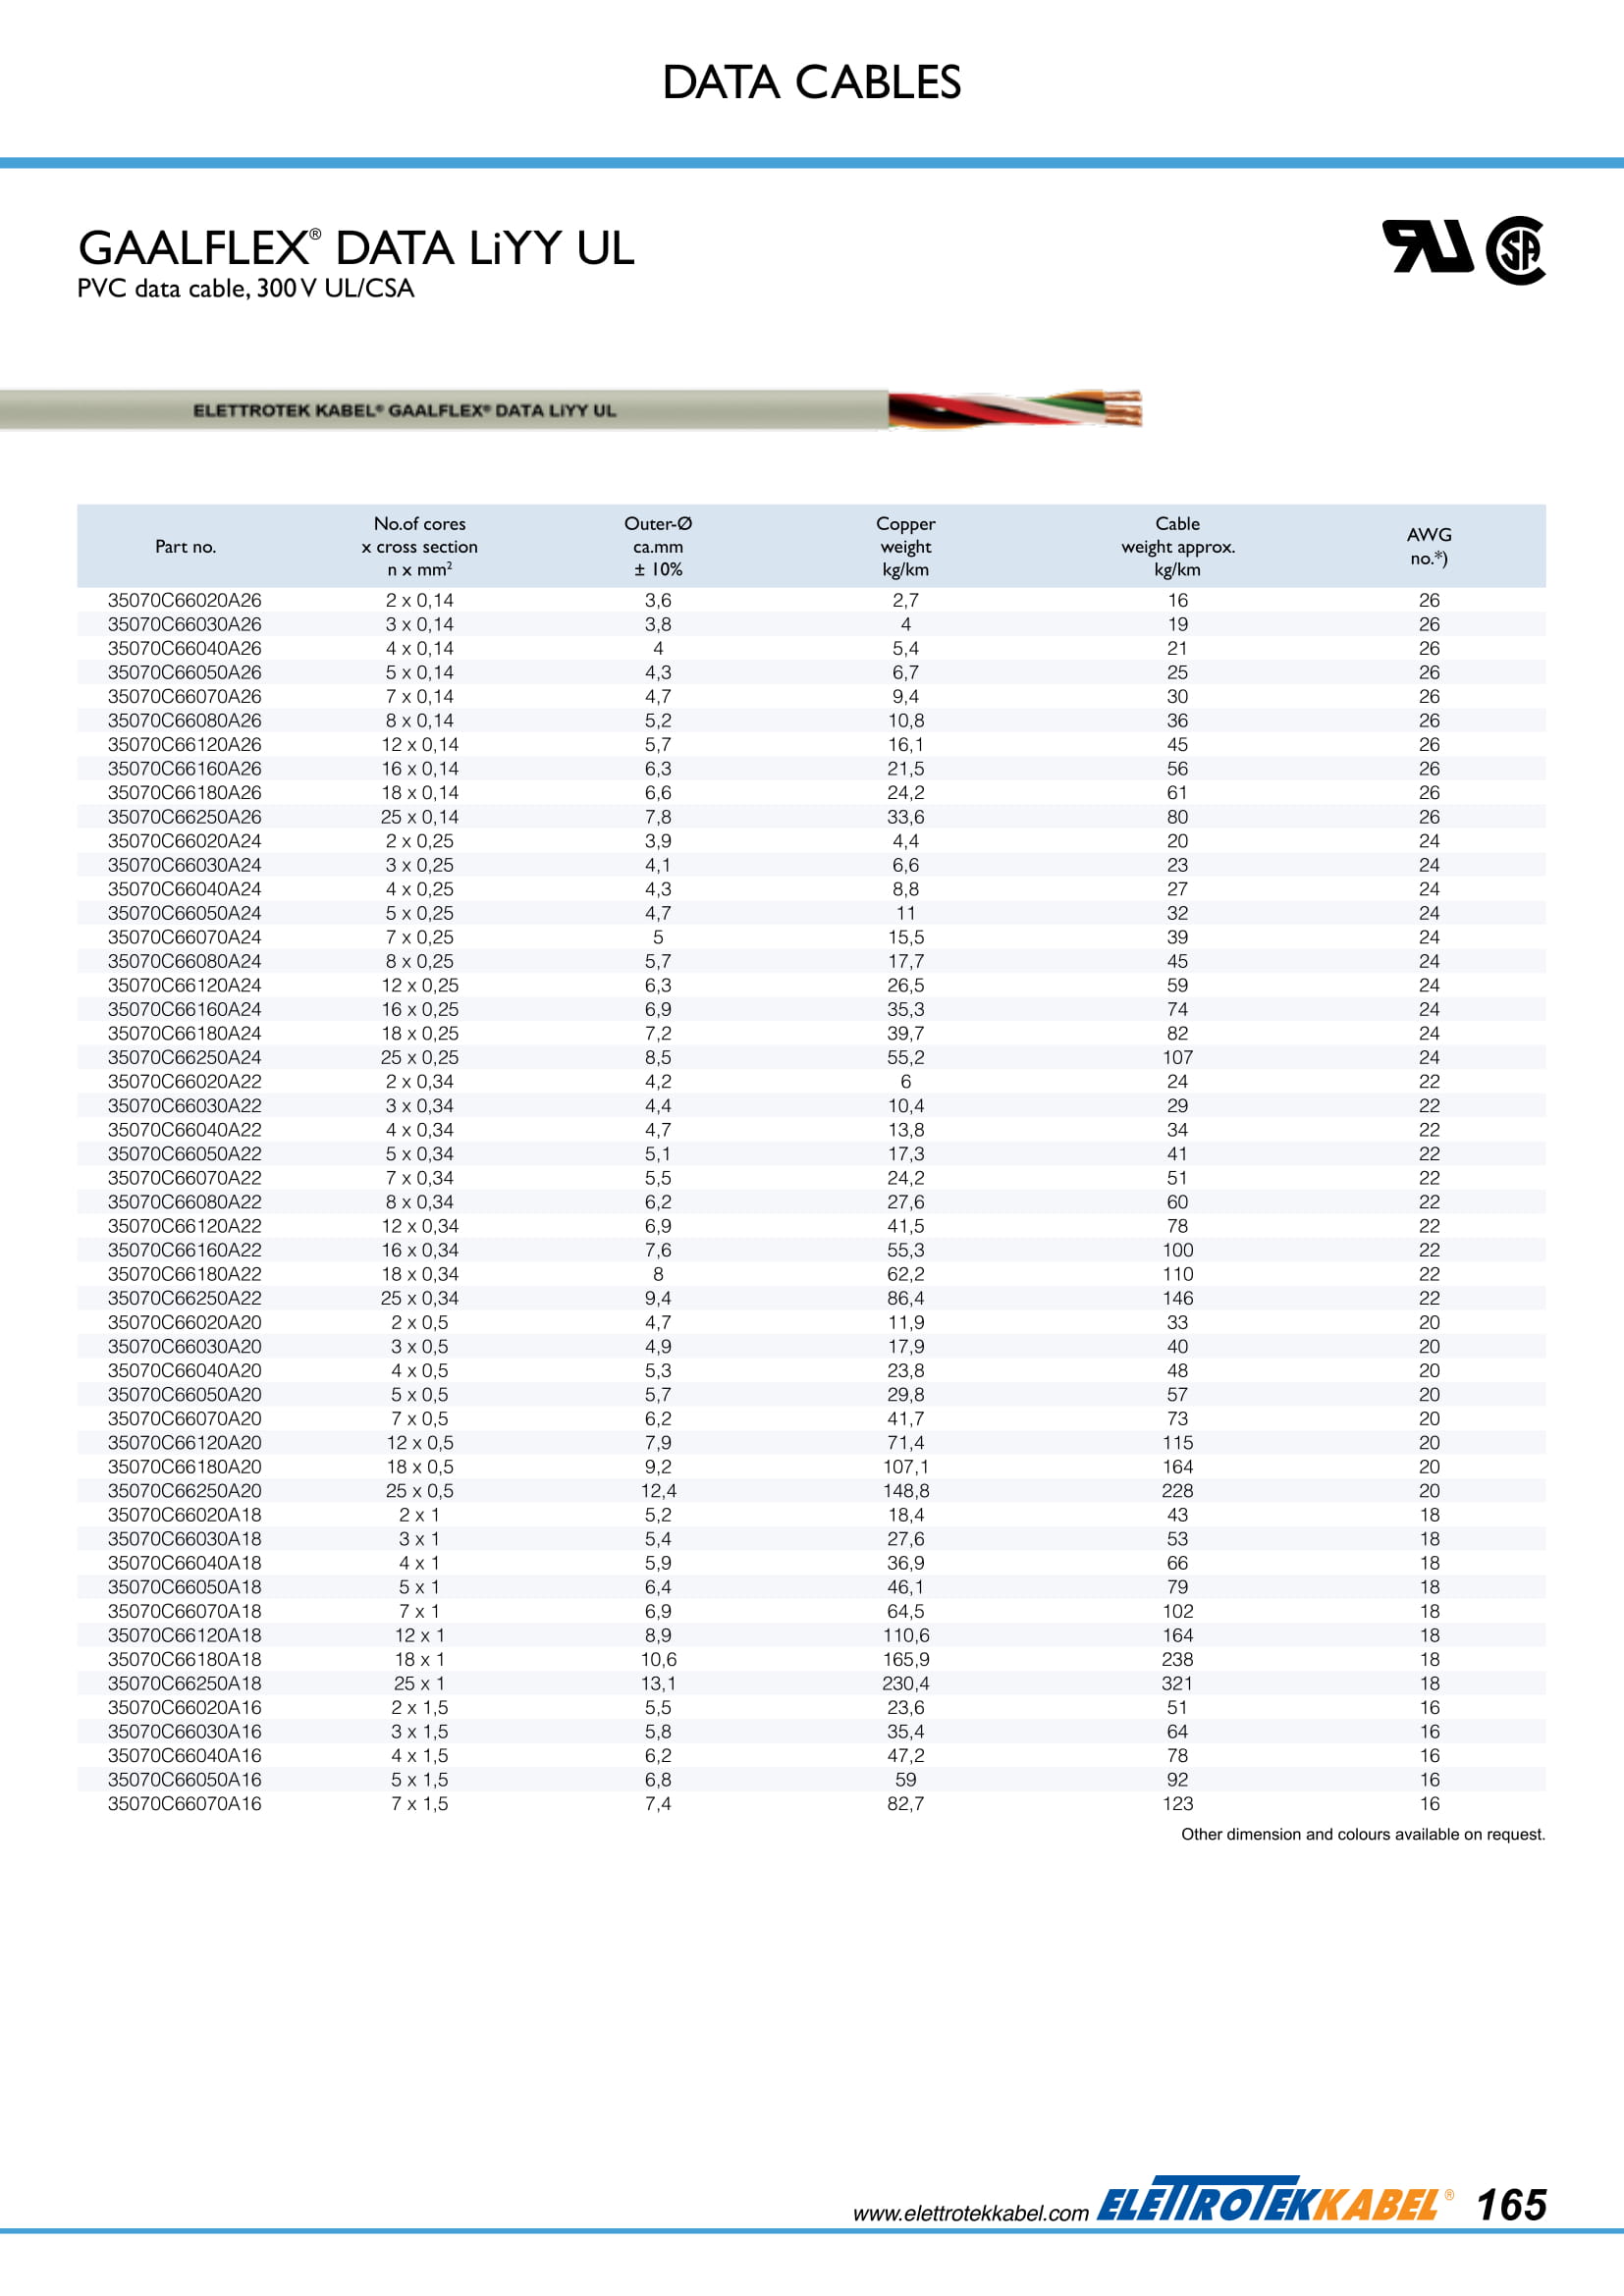The image size is (1624, 2296).
Task: Select the 'Other dimension and colours' note
Action: tap(1363, 1835)
